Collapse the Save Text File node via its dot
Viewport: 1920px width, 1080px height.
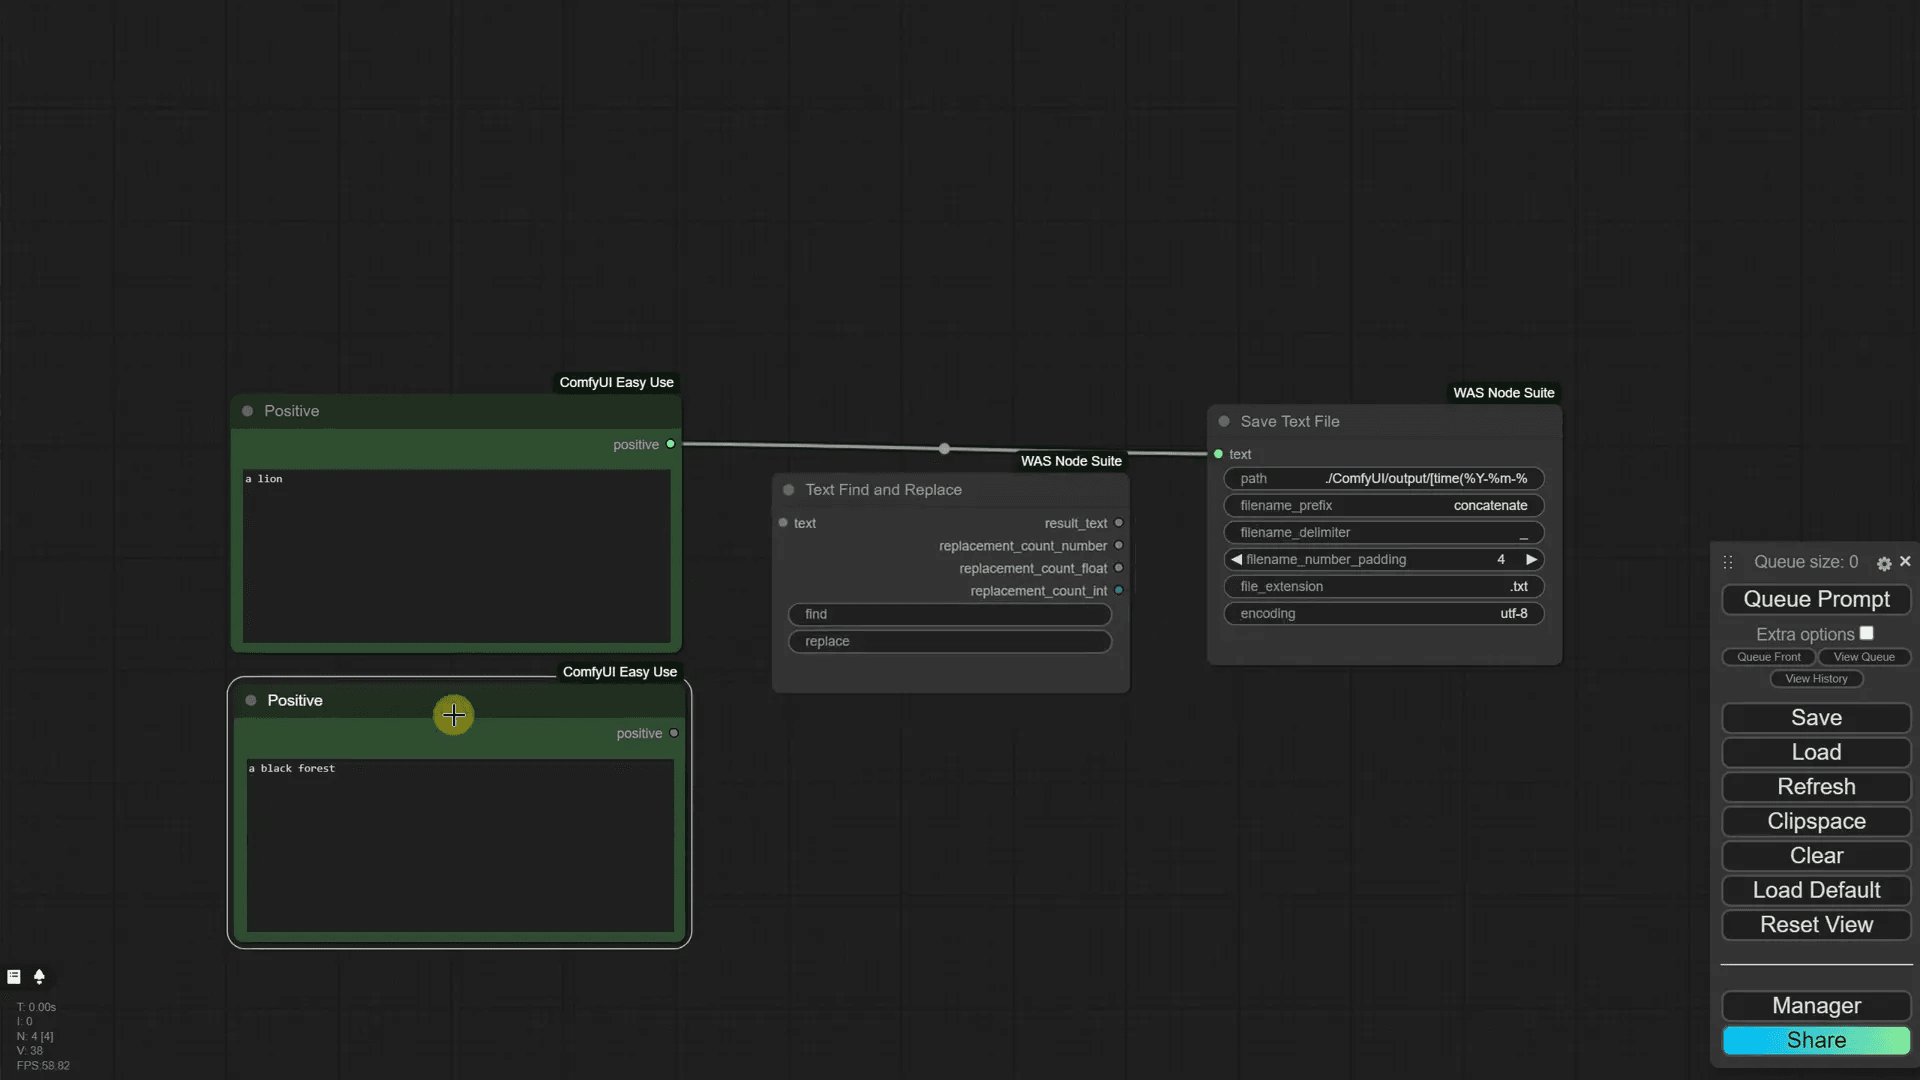coord(1224,421)
